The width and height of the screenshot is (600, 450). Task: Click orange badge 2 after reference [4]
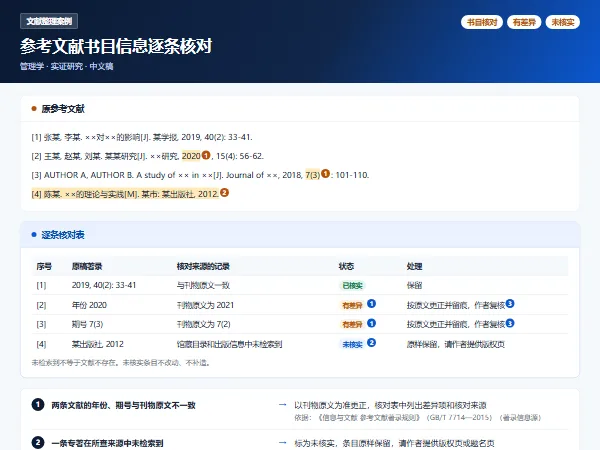pos(225,192)
